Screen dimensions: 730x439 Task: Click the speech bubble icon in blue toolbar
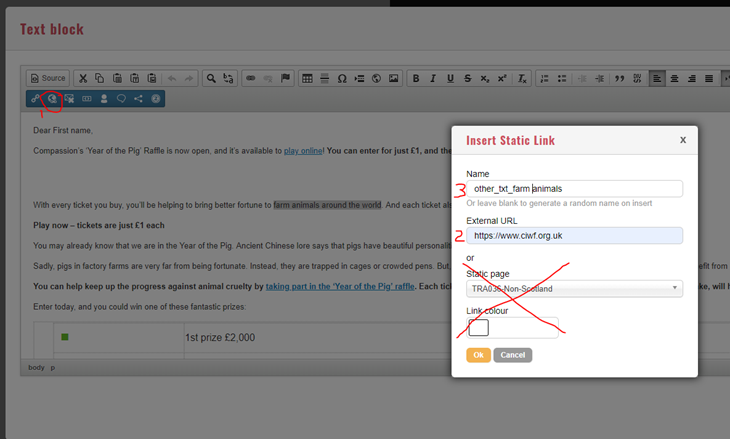(x=121, y=99)
